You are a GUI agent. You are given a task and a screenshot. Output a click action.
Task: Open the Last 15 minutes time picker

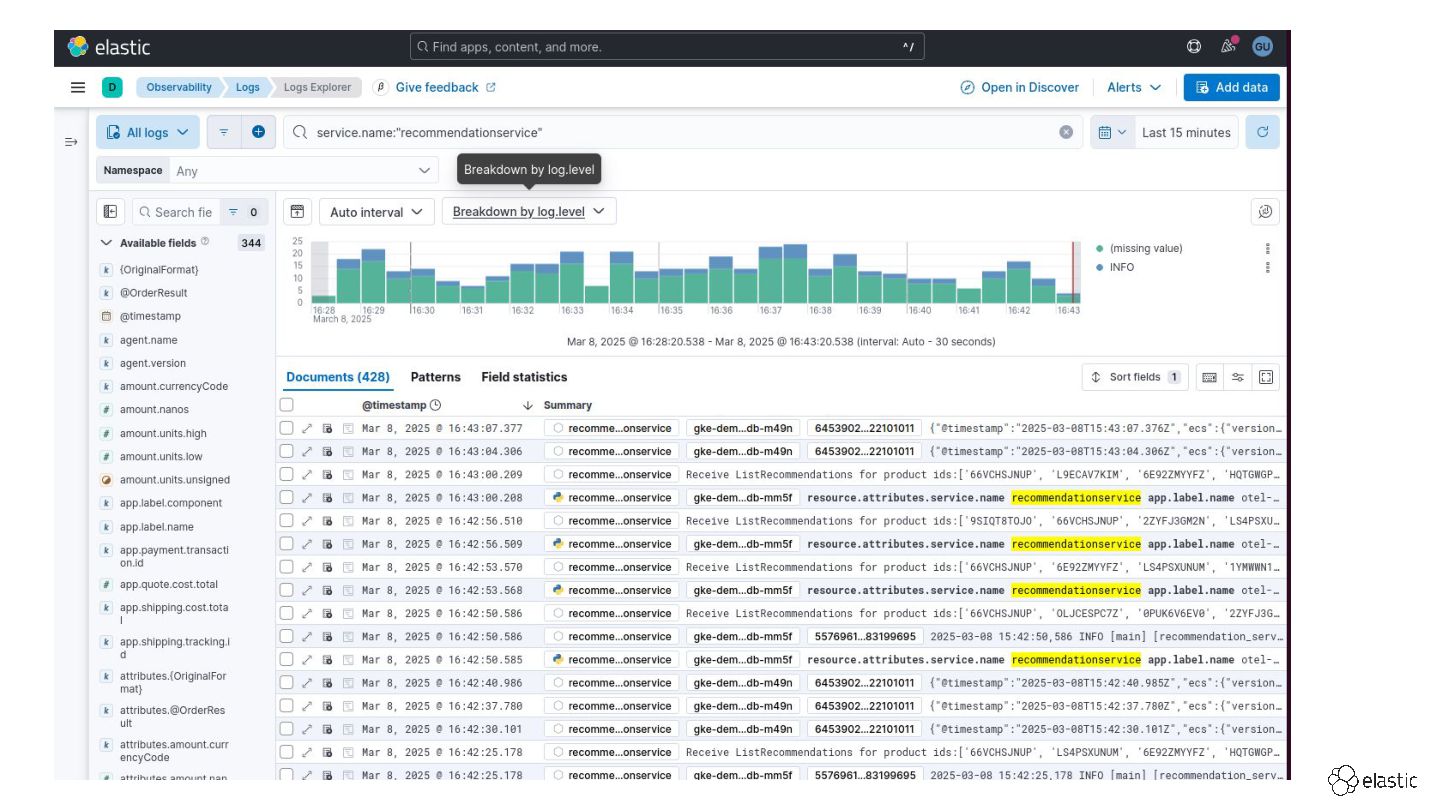click(1186, 132)
